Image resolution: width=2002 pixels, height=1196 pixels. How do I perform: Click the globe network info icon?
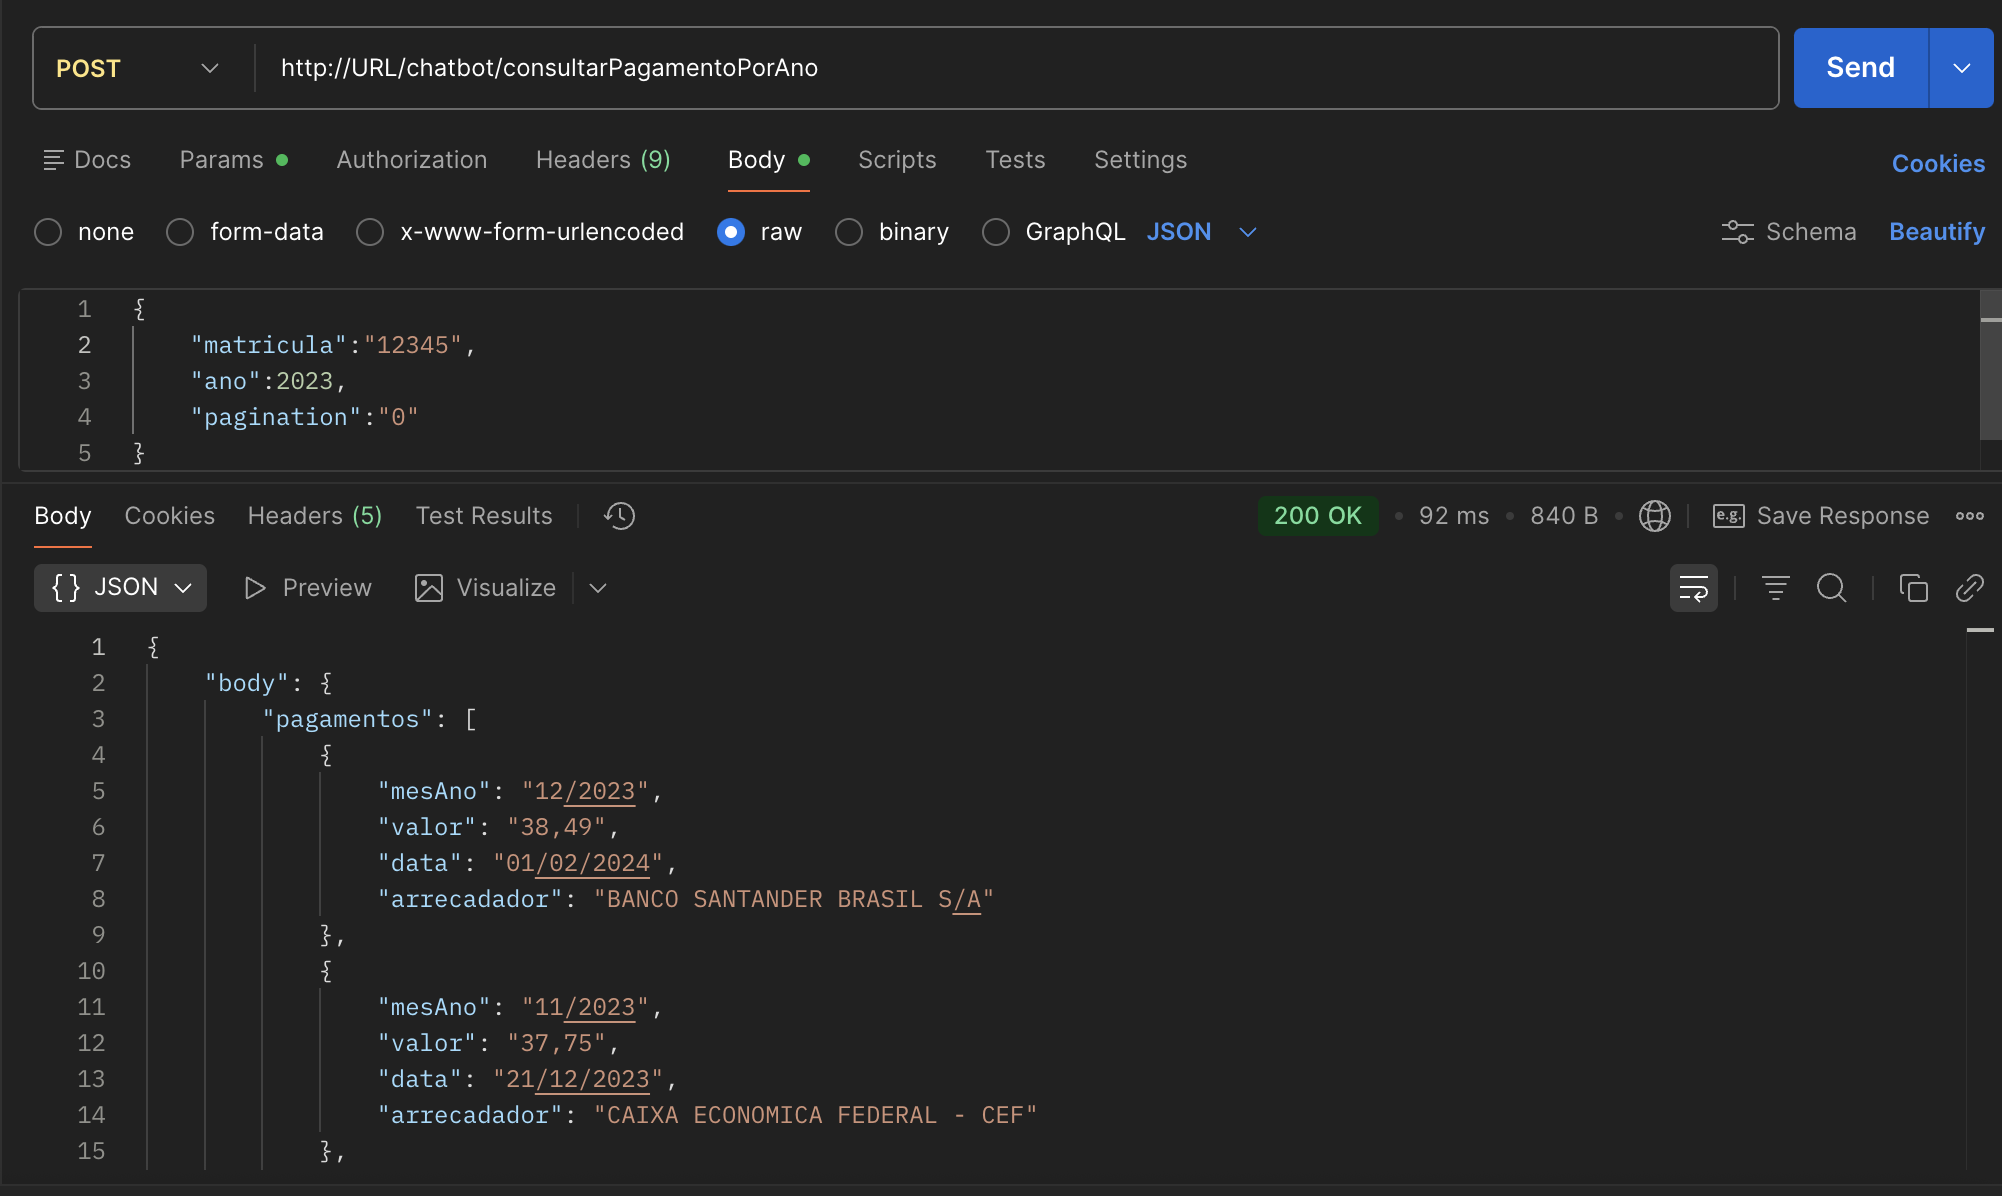click(x=1655, y=516)
